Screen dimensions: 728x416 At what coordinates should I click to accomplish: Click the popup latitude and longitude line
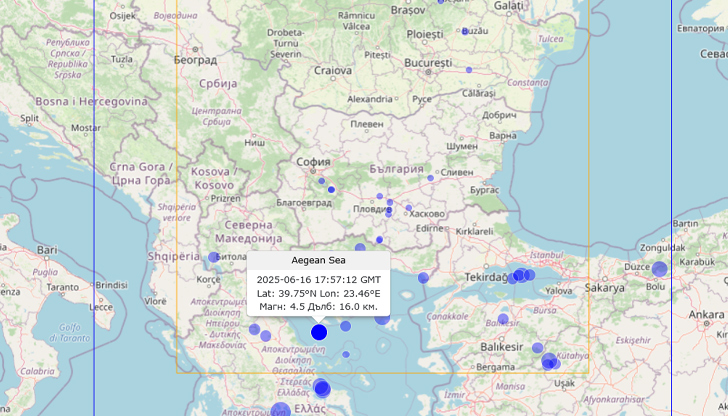tap(318, 293)
